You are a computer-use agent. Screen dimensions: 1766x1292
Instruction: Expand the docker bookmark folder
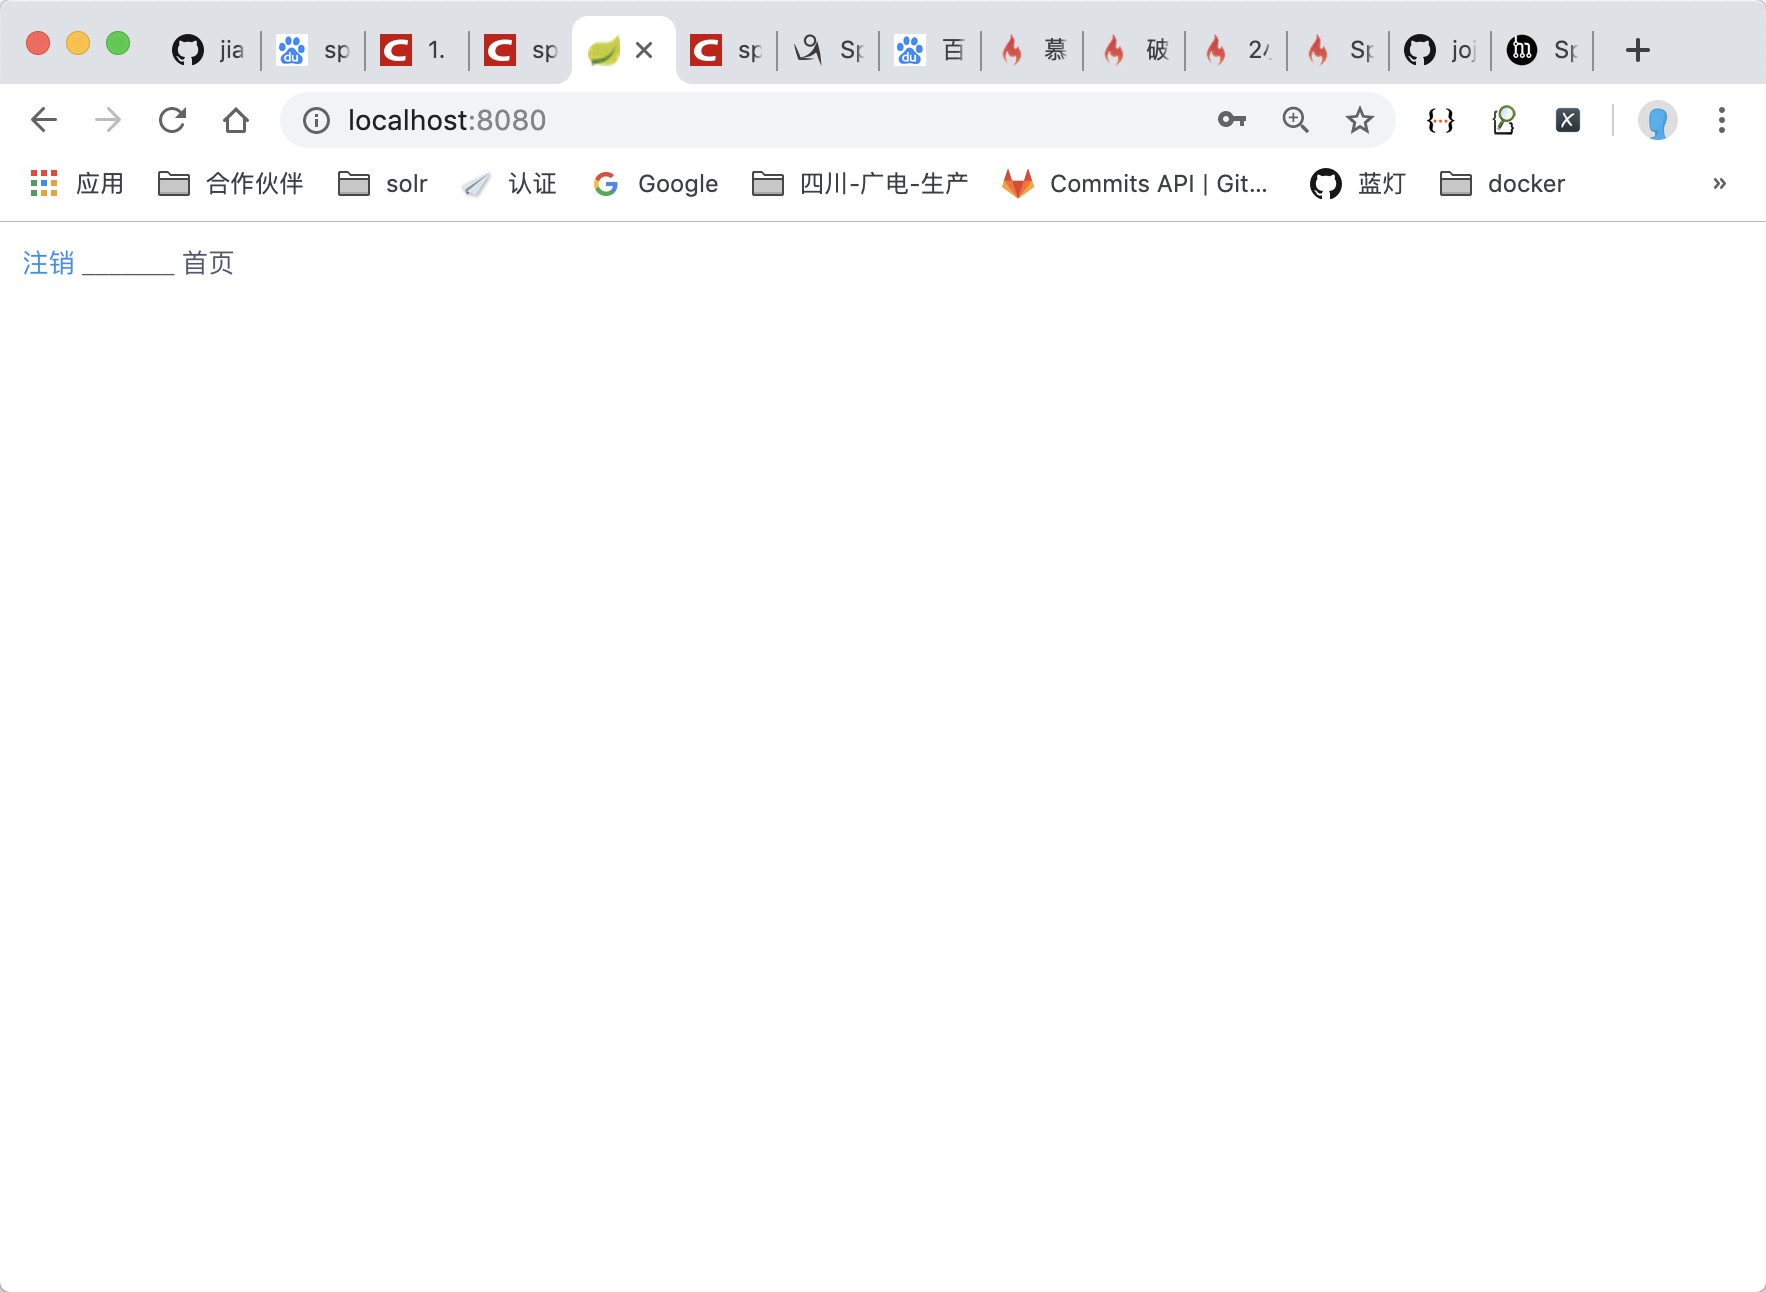(x=1502, y=184)
